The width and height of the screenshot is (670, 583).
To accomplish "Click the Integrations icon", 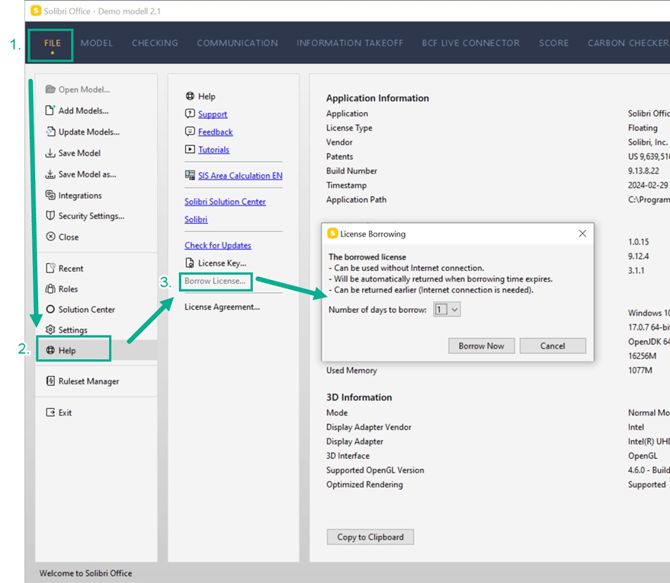I will (x=50, y=196).
